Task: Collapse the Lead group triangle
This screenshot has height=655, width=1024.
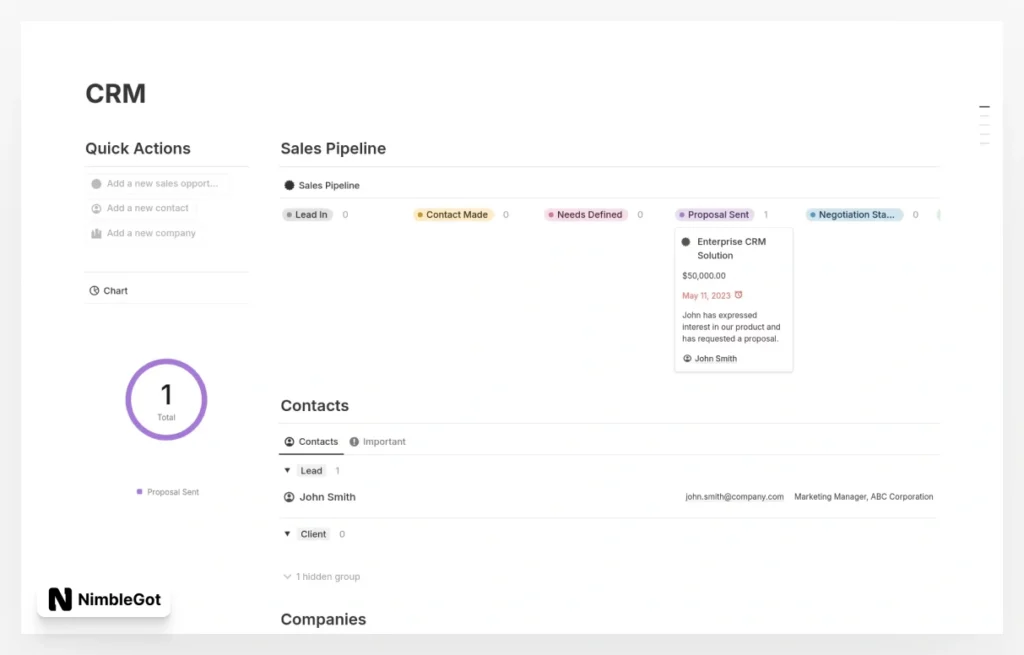Action: [x=287, y=470]
